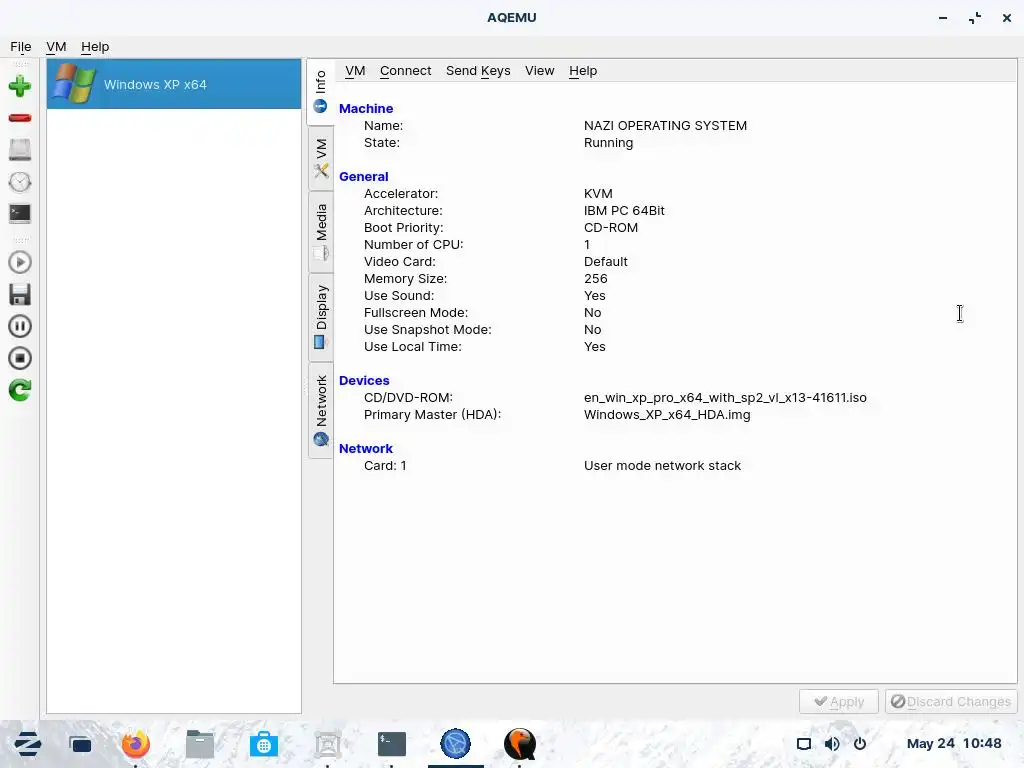Open the Software store taskbar icon
The height and width of the screenshot is (768, 1024).
[264, 744]
